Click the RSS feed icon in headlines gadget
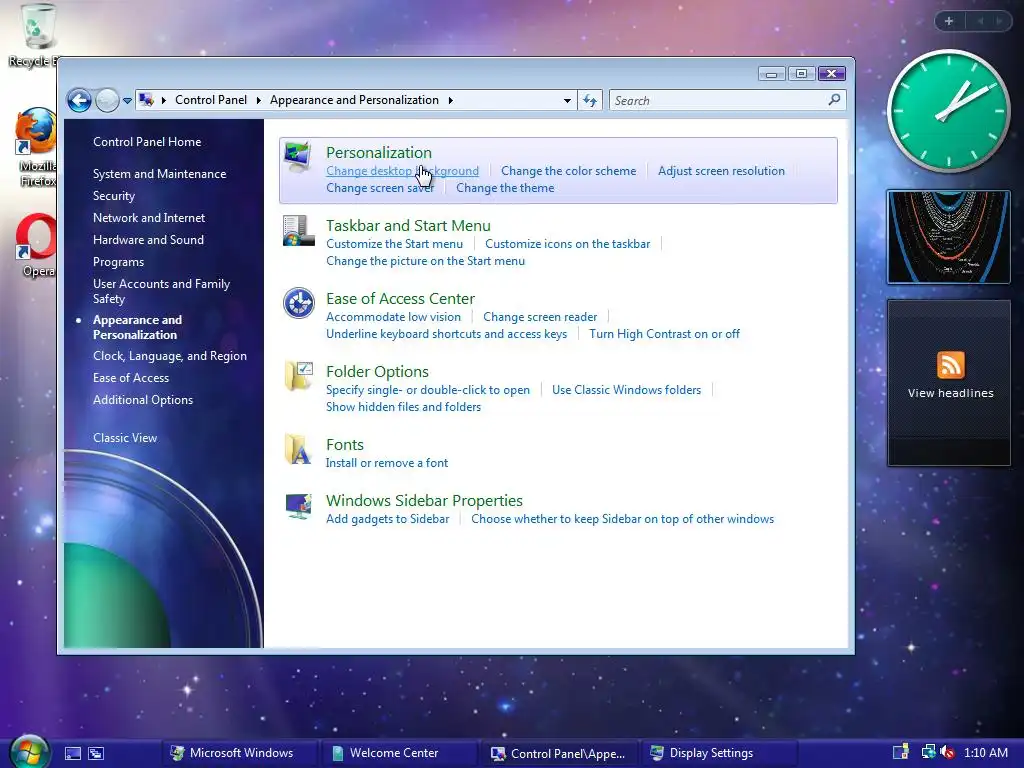The height and width of the screenshot is (768, 1024). [950, 364]
